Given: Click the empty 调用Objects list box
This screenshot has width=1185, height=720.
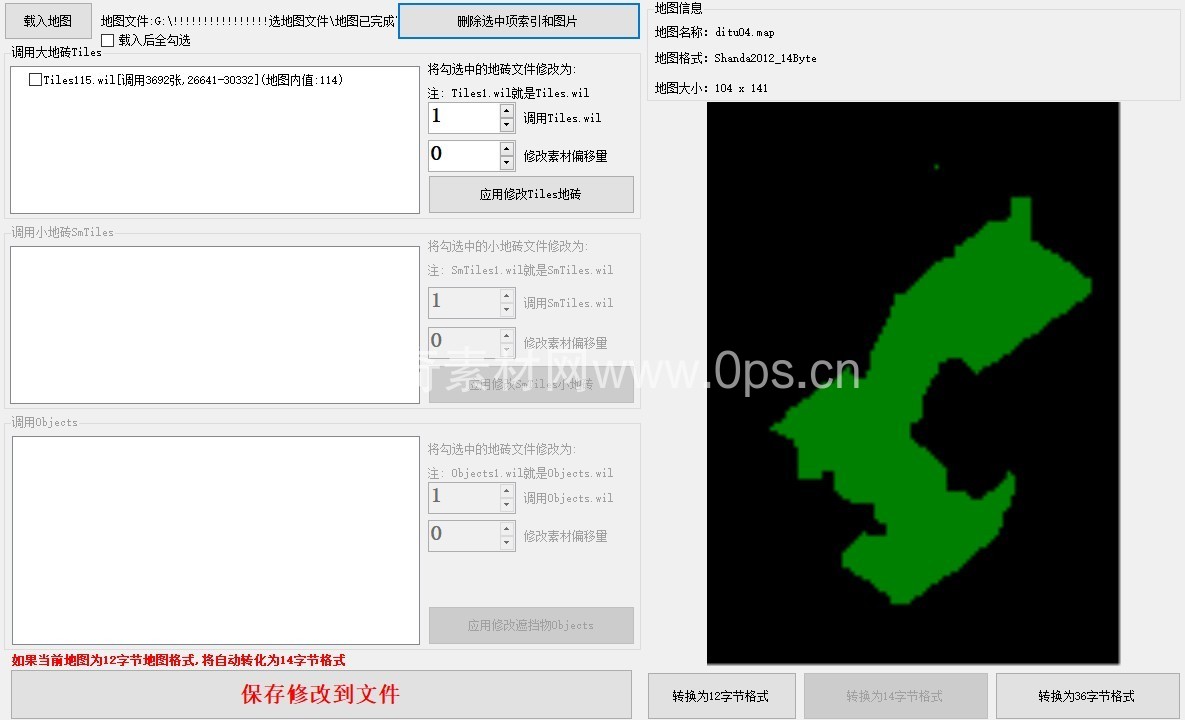Looking at the screenshot, I should 214,540.
